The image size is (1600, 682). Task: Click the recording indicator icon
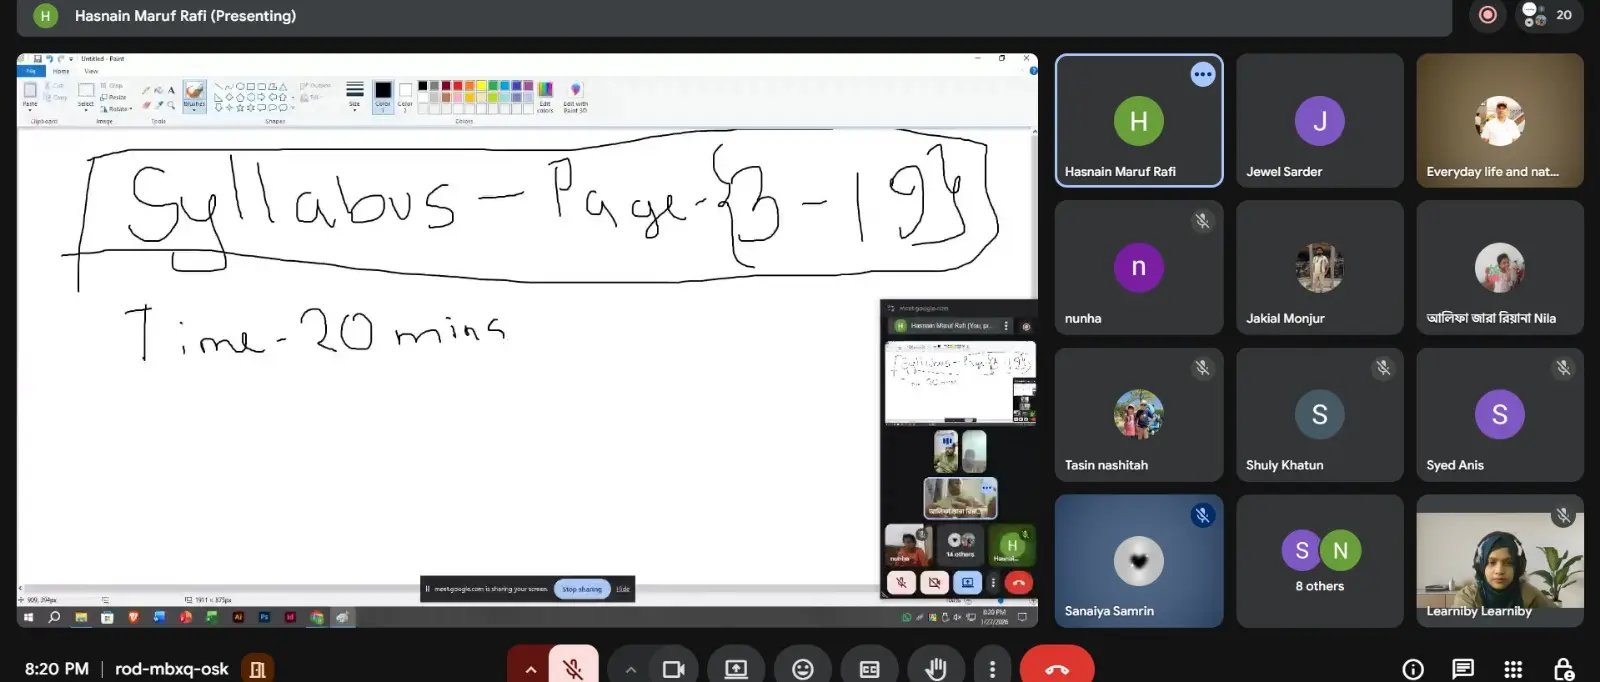(x=1488, y=15)
